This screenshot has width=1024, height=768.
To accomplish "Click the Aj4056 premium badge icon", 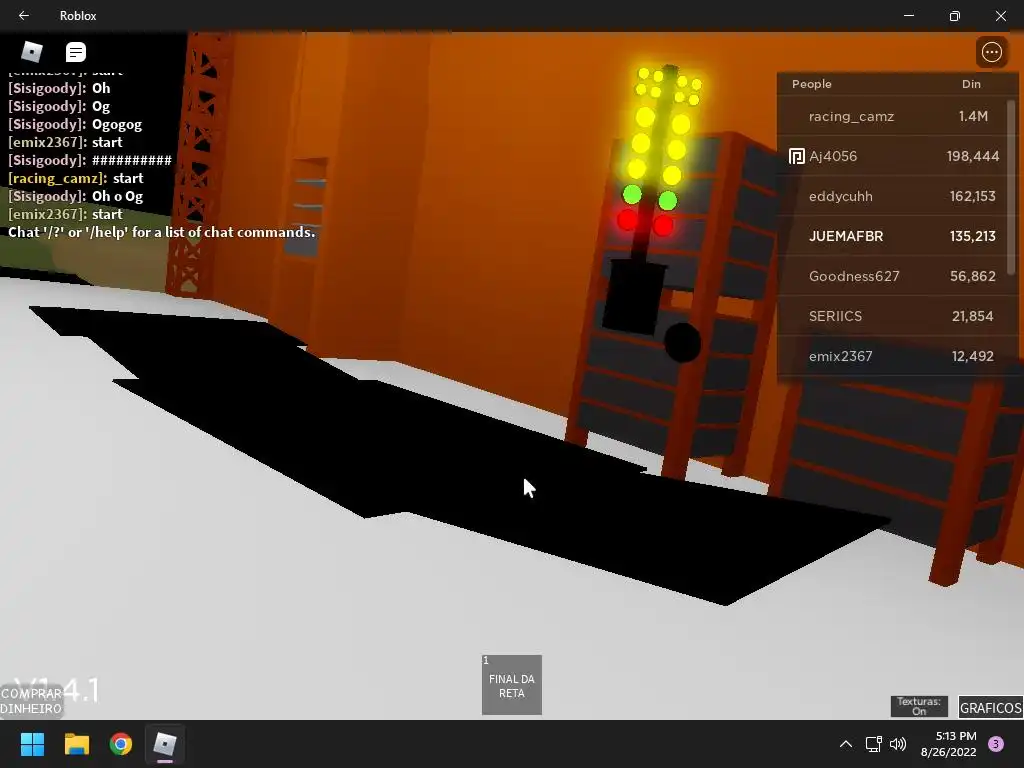I will click(796, 156).
